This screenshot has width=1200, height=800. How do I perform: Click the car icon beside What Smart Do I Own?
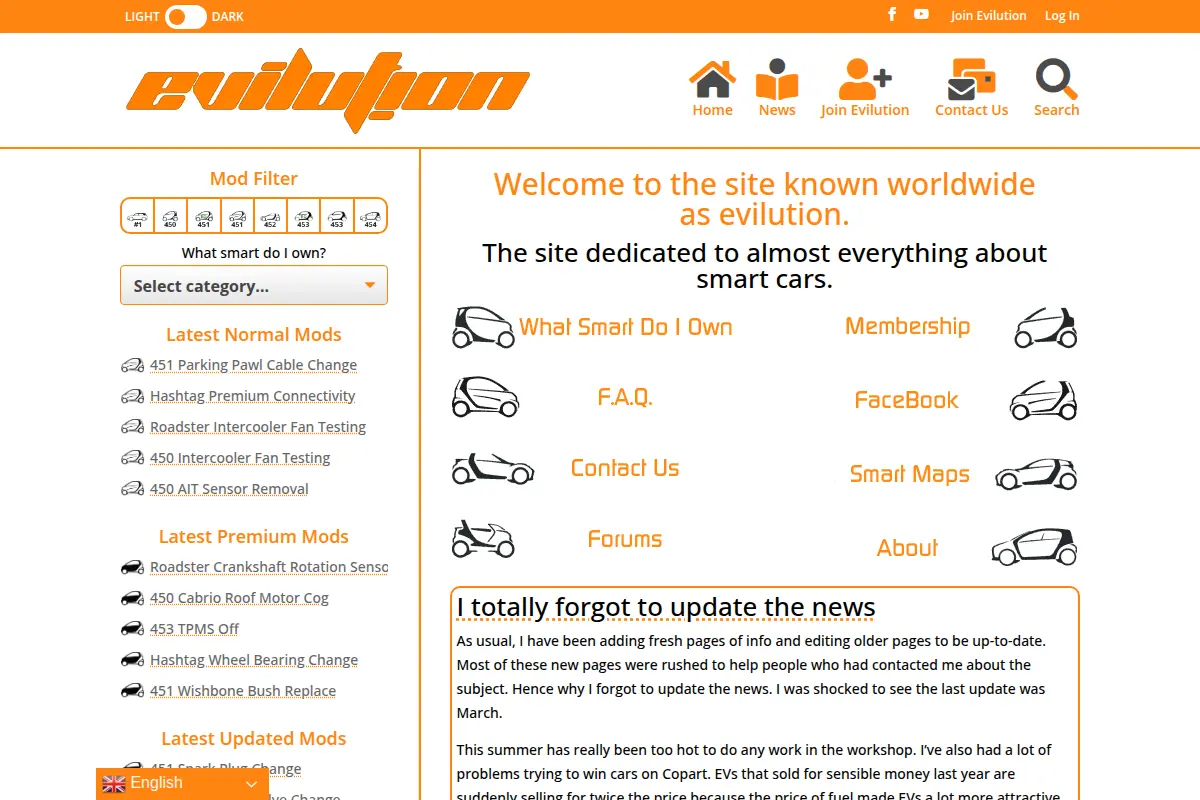(x=484, y=327)
